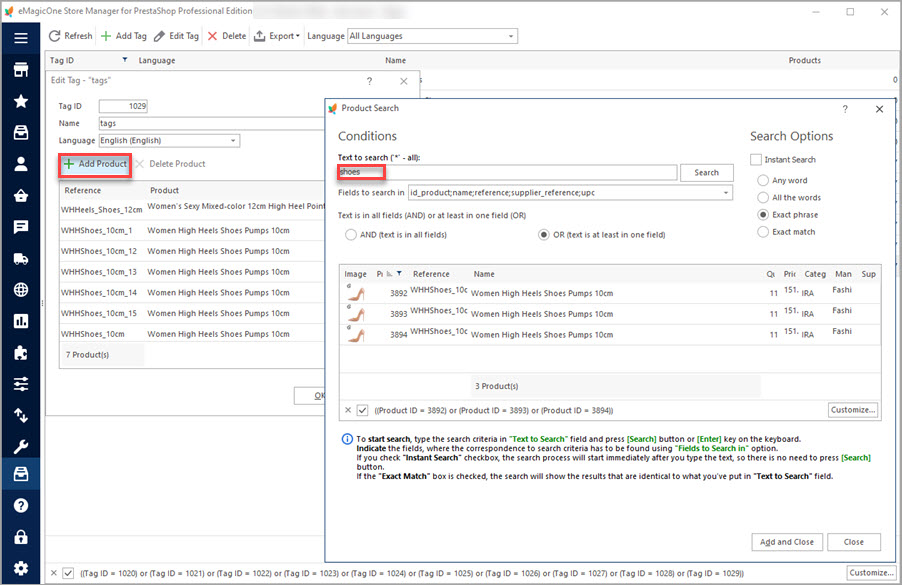This screenshot has width=902, height=585.
Task: Click Close button in Product Search
Action: coord(854,542)
